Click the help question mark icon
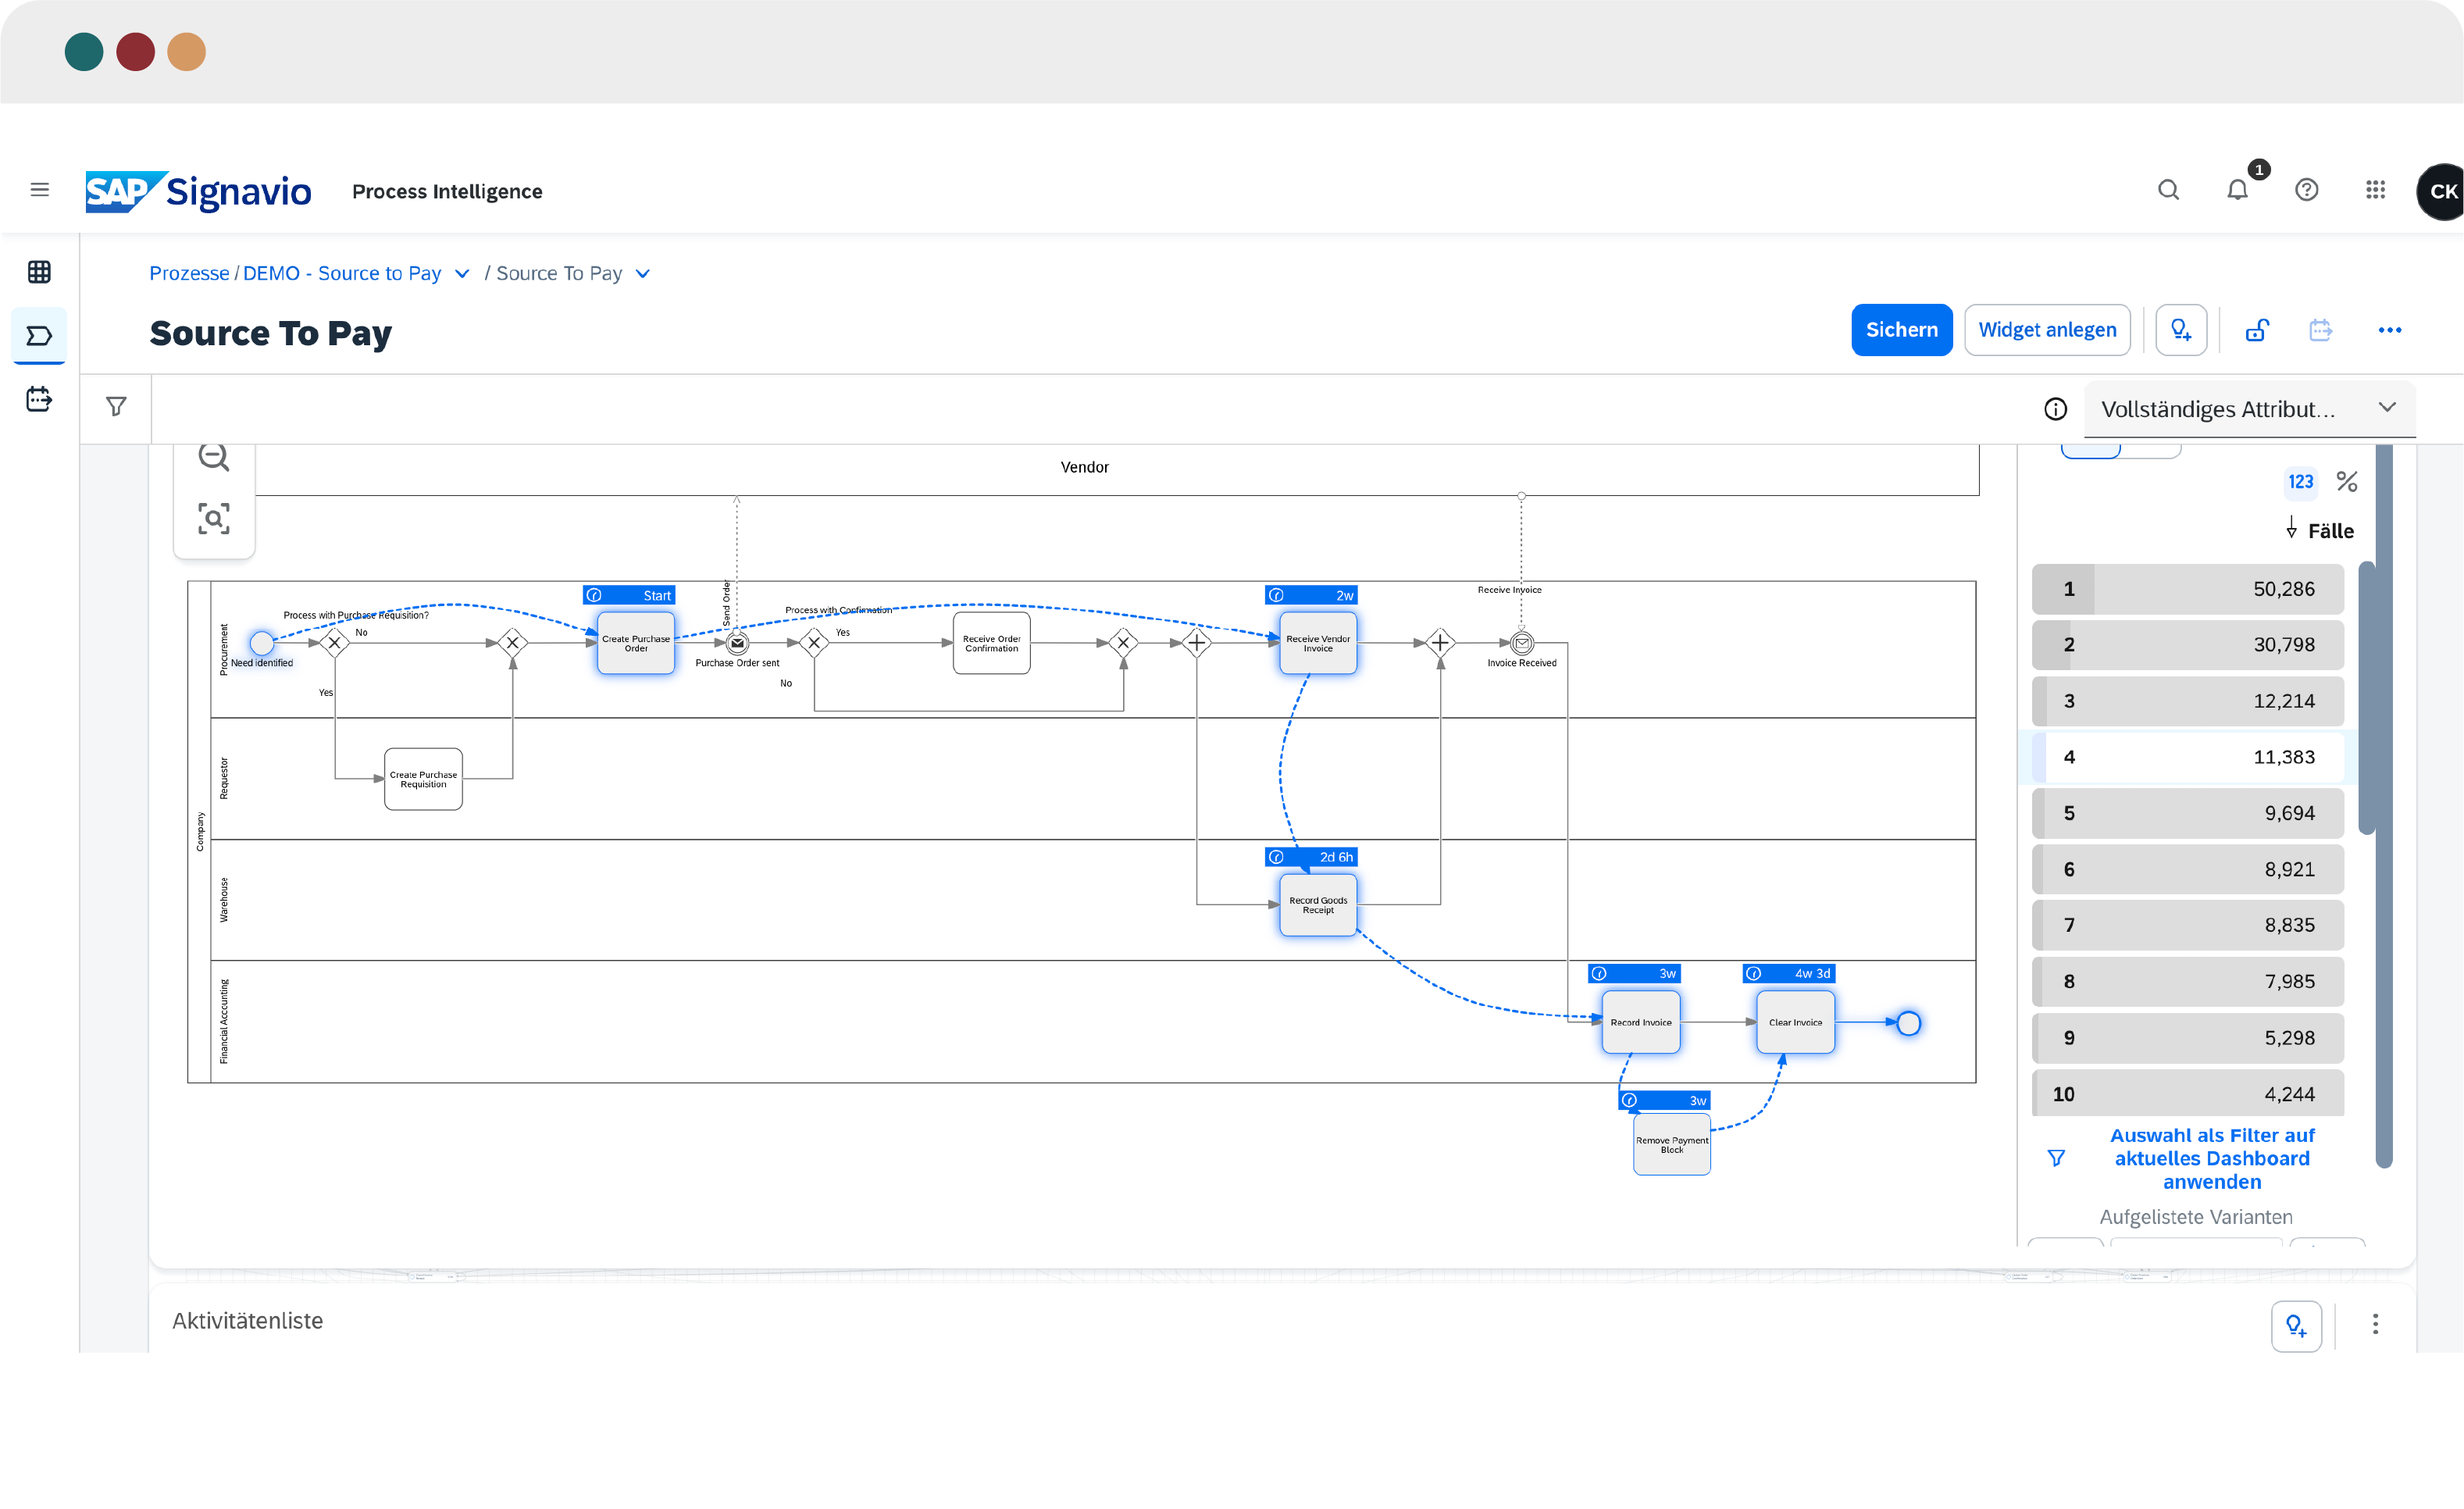Image resolution: width=2464 pixels, height=1509 pixels. 2306,190
